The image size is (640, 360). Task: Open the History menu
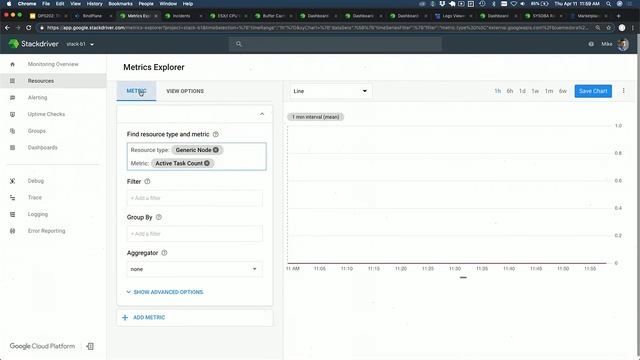(95, 4)
